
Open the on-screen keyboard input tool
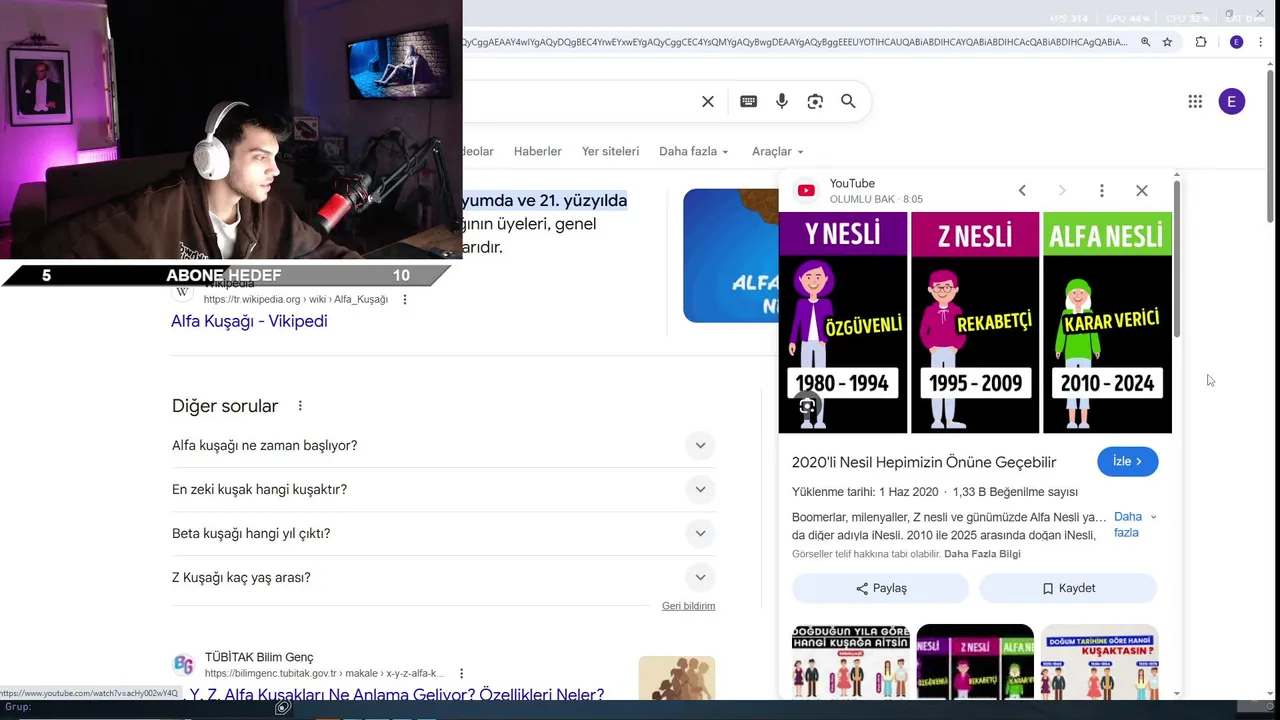(x=748, y=101)
